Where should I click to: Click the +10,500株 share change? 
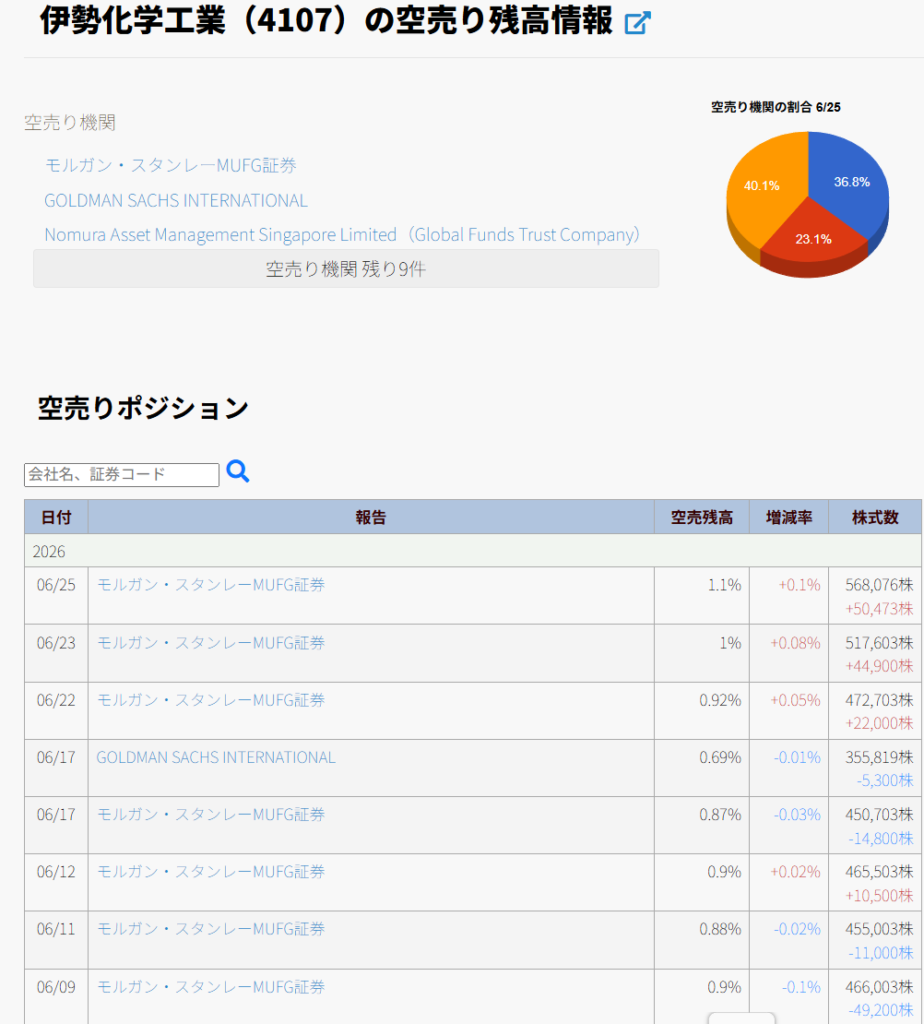(879, 895)
